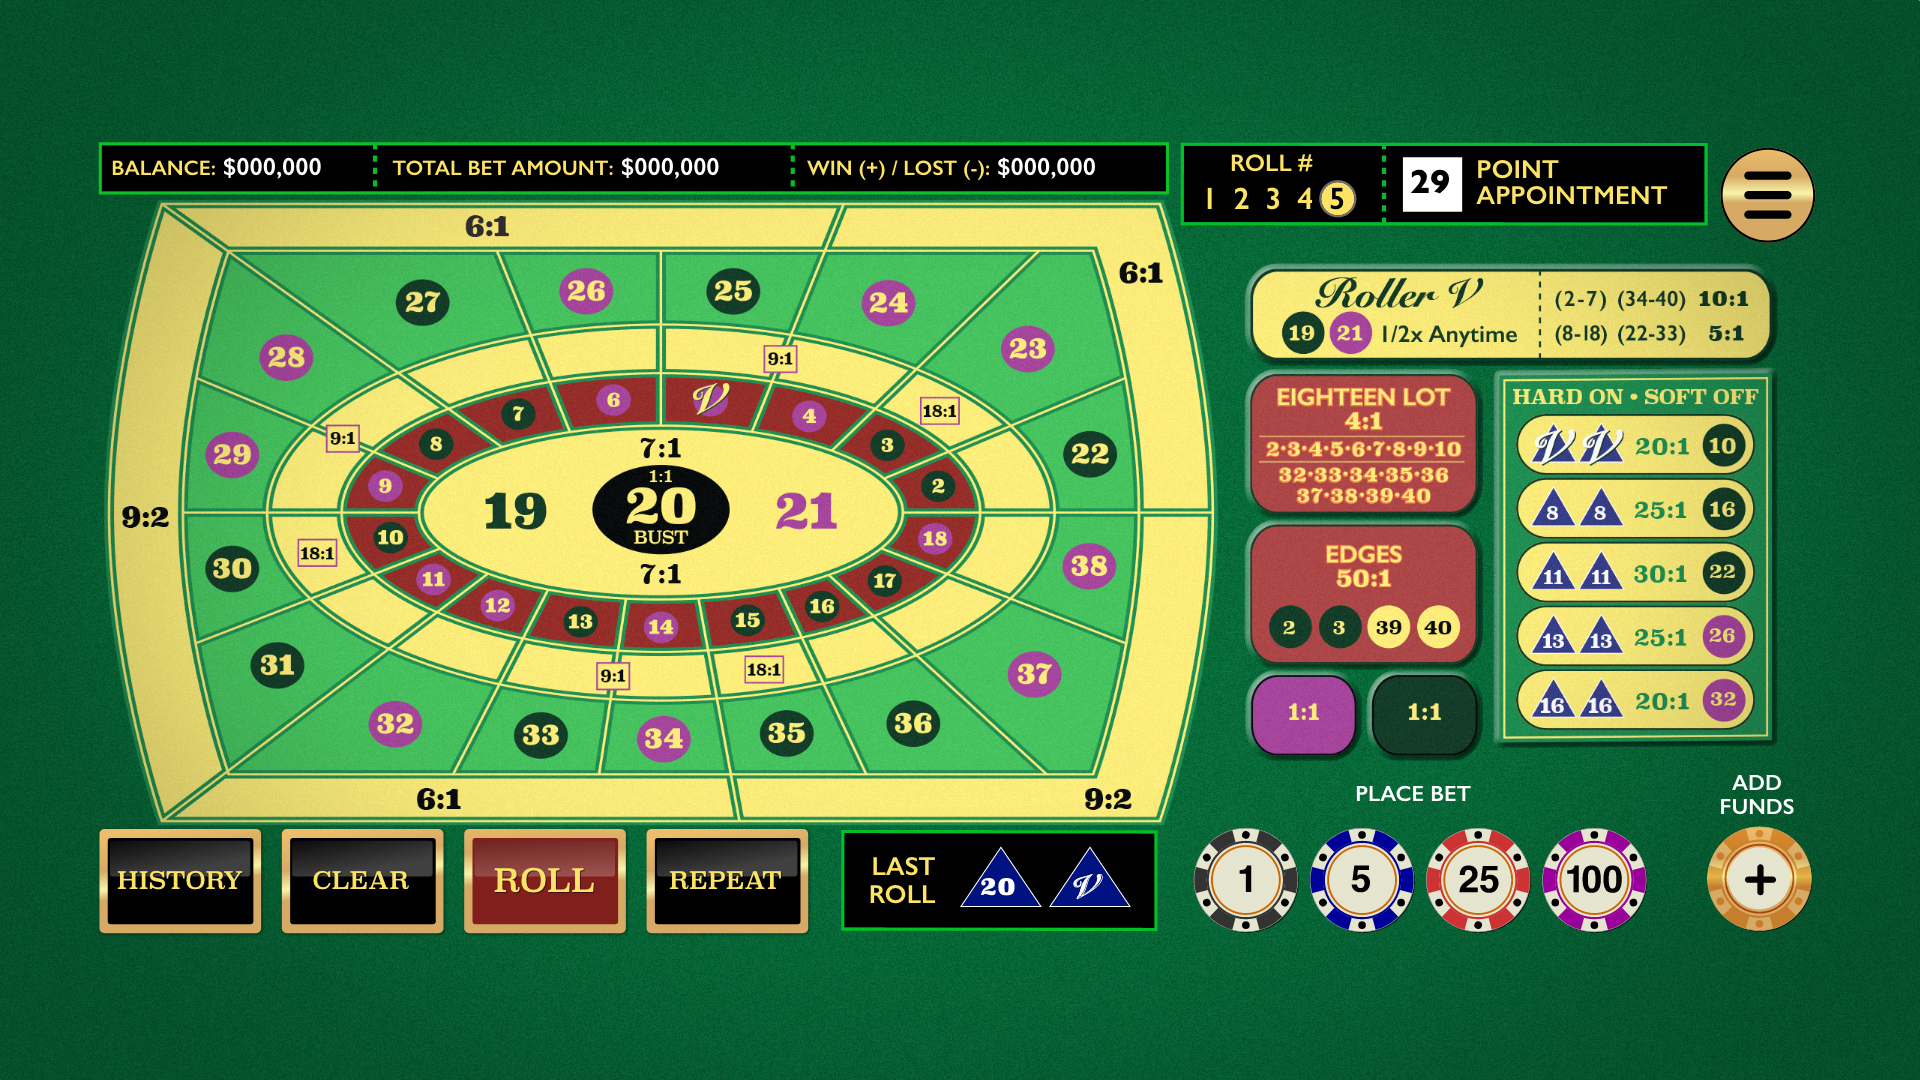
Task: Bet on the V segment in wheel
Action: (x=711, y=400)
